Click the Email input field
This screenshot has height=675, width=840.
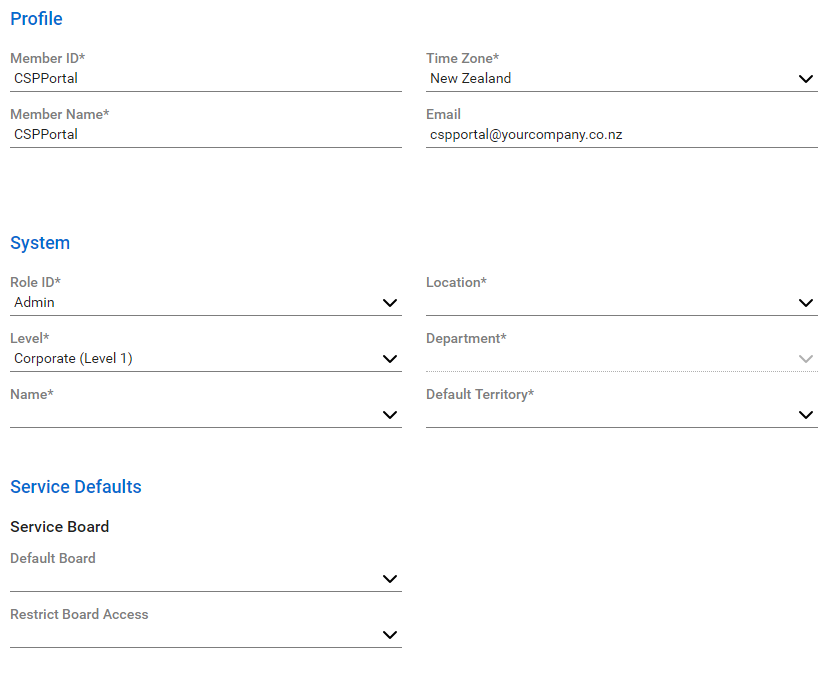[621, 134]
